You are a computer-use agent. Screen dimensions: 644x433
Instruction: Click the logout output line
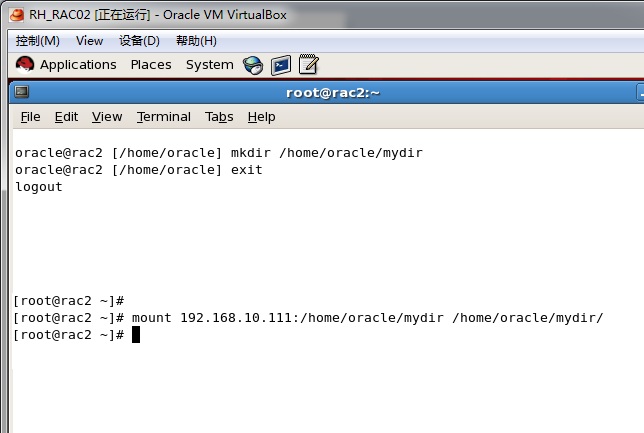tap(39, 187)
